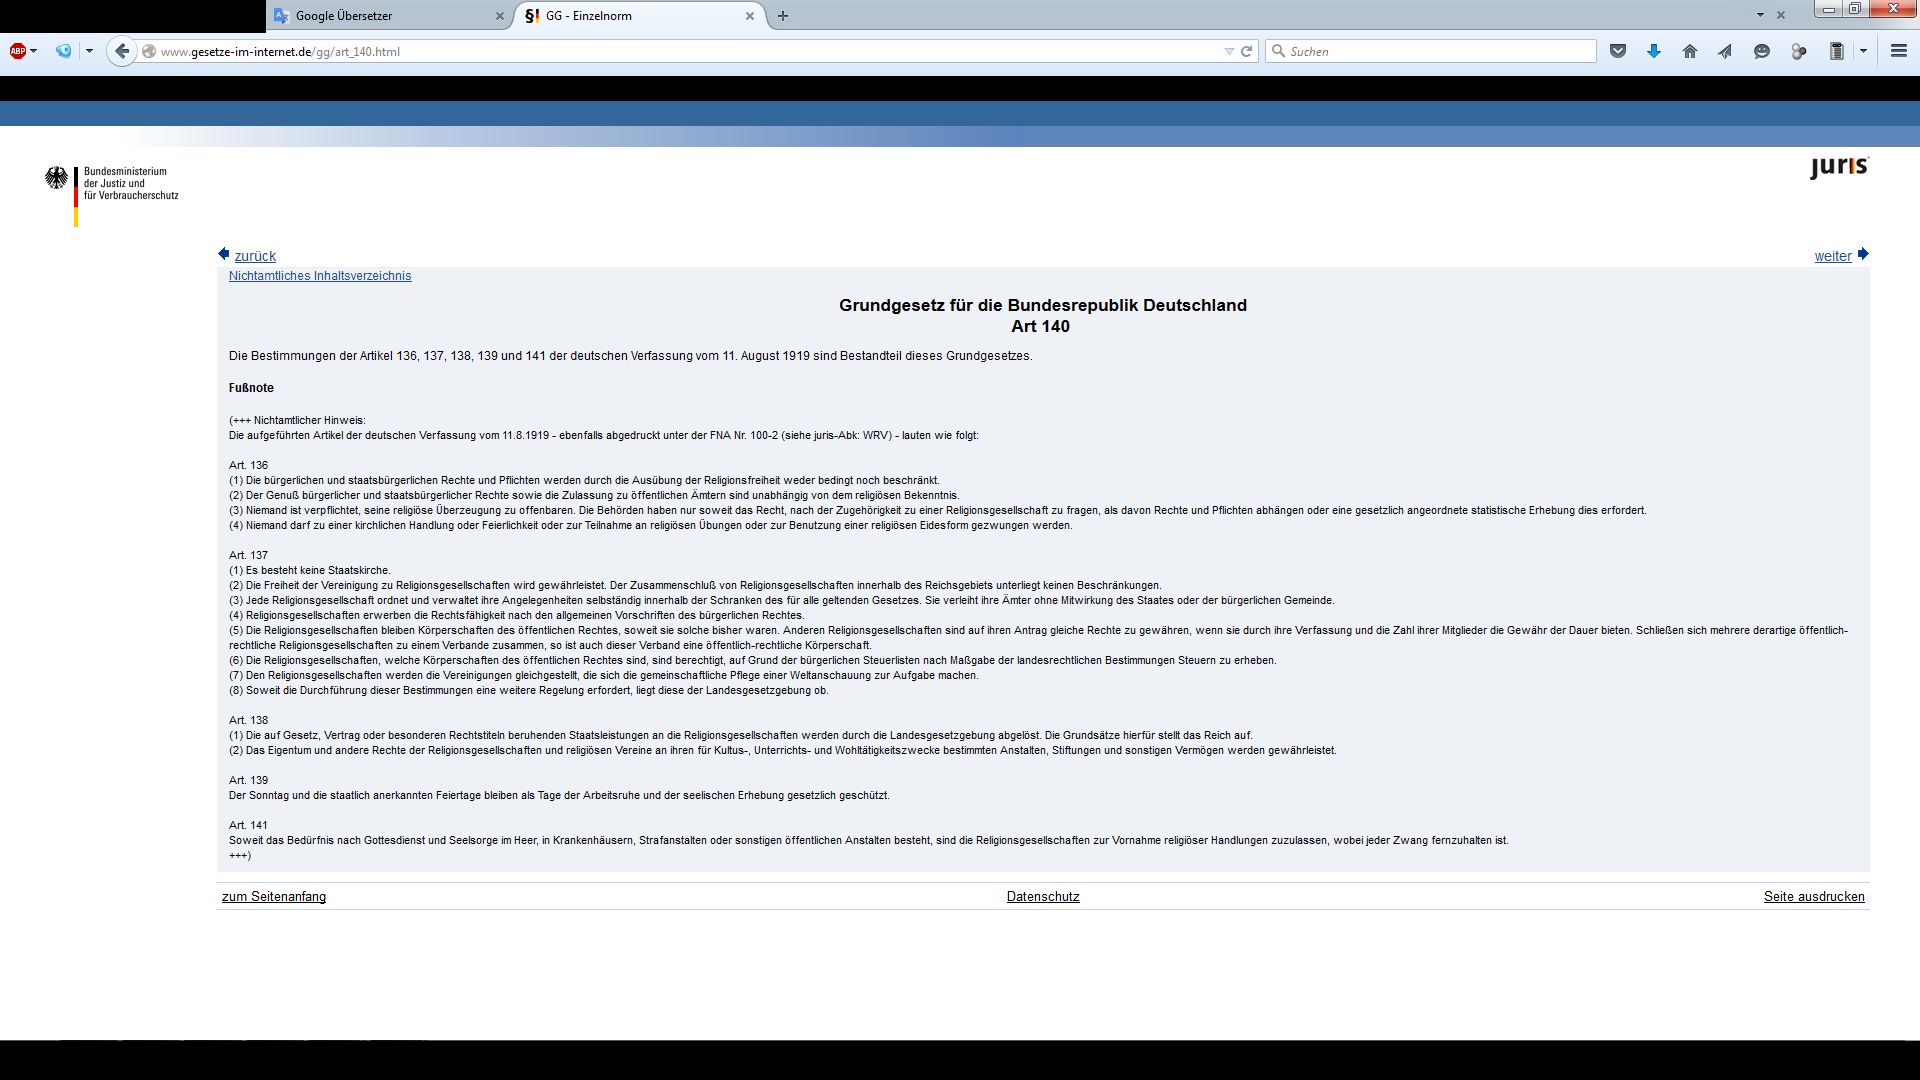Click the Art. 141 footnote heading
Screen dimensions: 1920x1080
(x=248, y=825)
